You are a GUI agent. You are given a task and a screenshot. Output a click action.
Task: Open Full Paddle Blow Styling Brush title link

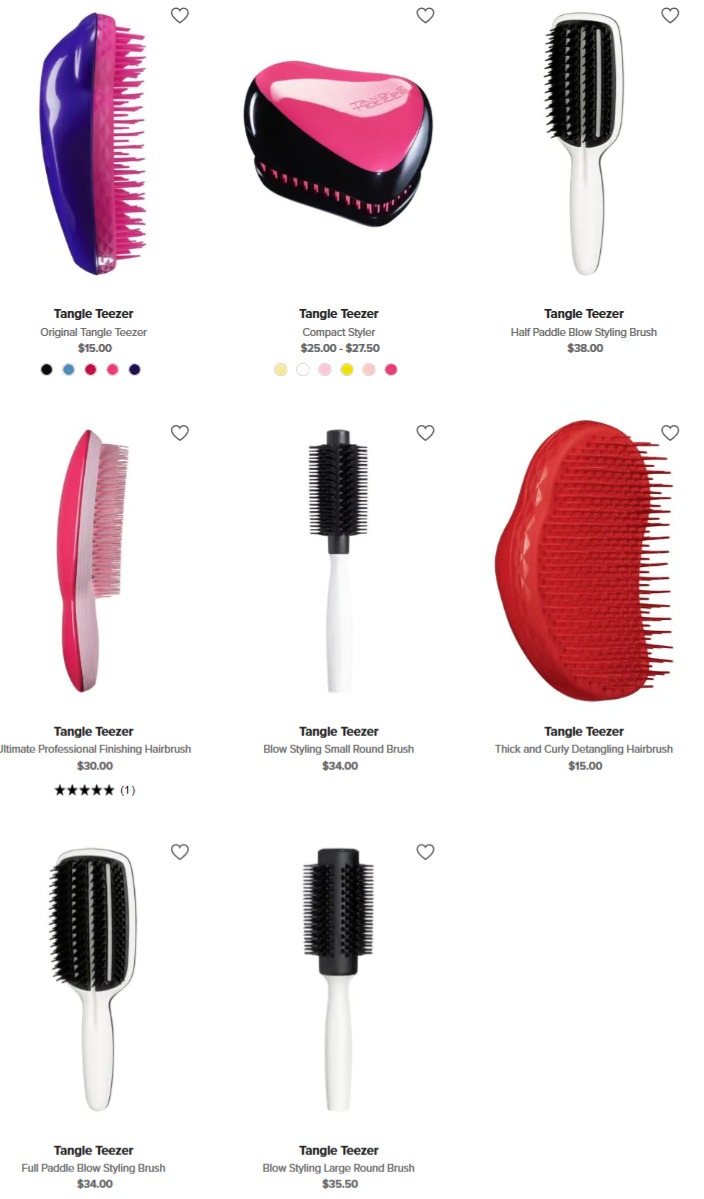tap(93, 1168)
